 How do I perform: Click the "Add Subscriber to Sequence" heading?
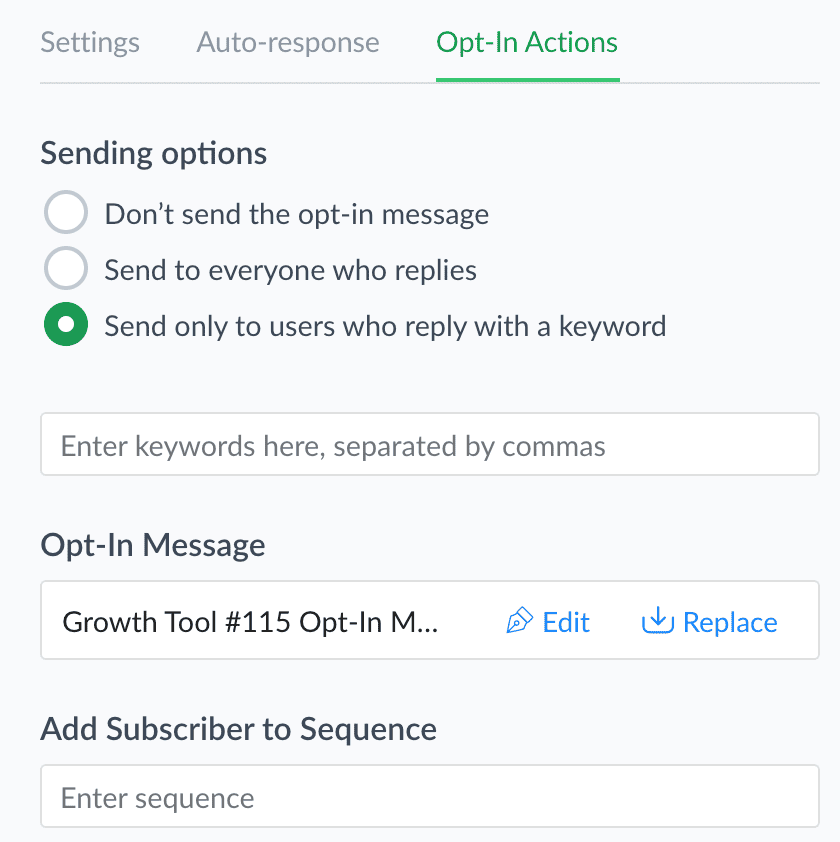[x=239, y=729]
